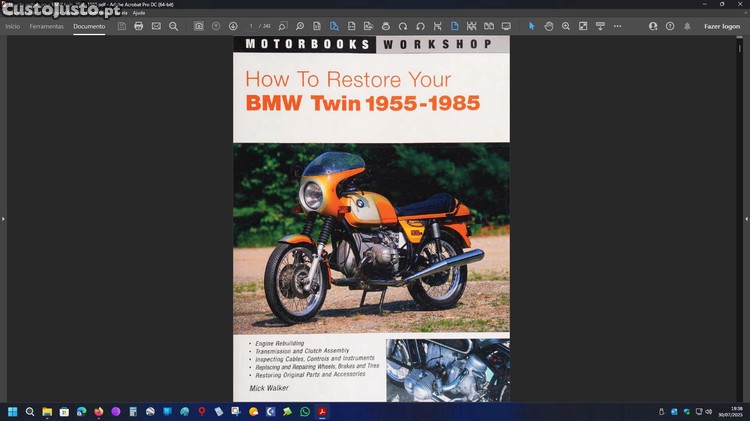This screenshot has width=750, height=421.
Task: Toggle full screen presentation mode
Action: tap(506, 26)
